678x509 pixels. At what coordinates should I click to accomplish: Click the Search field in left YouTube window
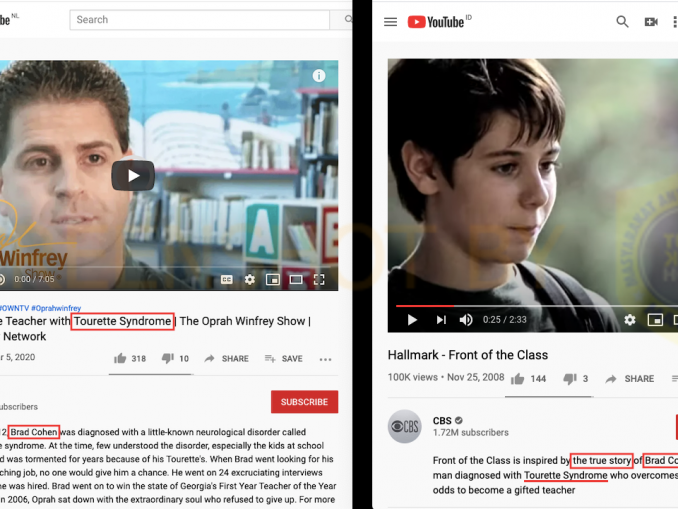(x=199, y=20)
